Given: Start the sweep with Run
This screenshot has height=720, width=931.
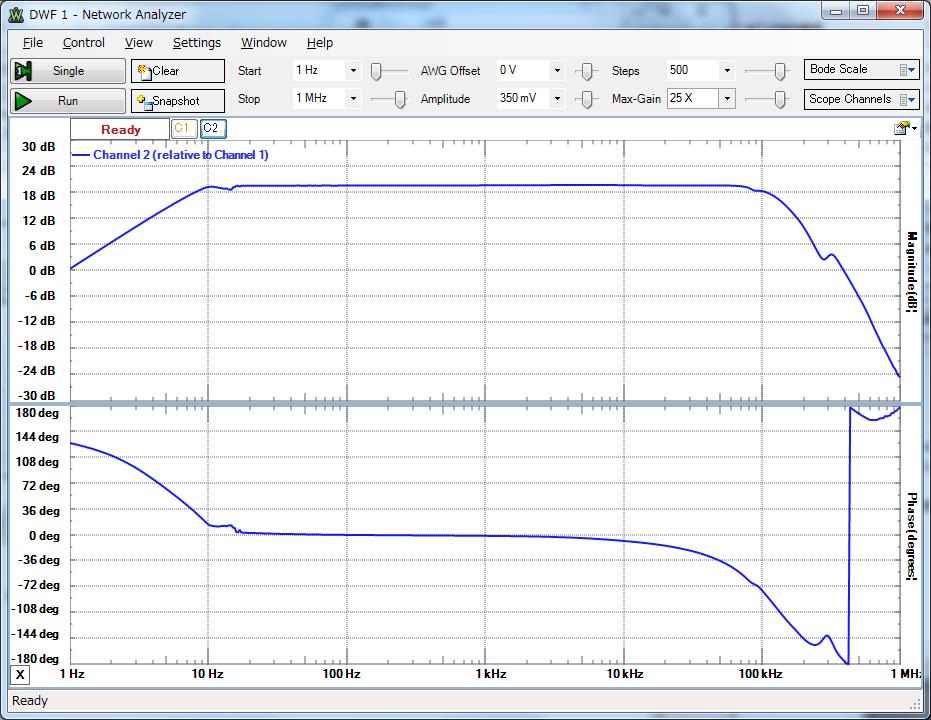Looking at the screenshot, I should pyautogui.click(x=67, y=101).
